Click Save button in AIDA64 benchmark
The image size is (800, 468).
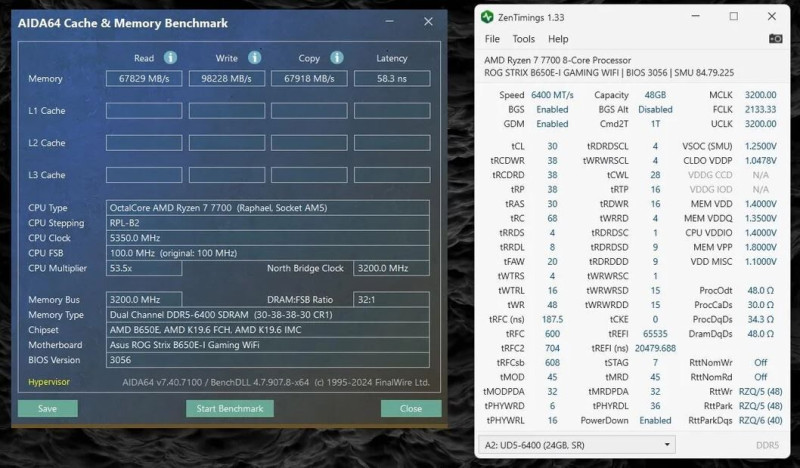point(47,408)
